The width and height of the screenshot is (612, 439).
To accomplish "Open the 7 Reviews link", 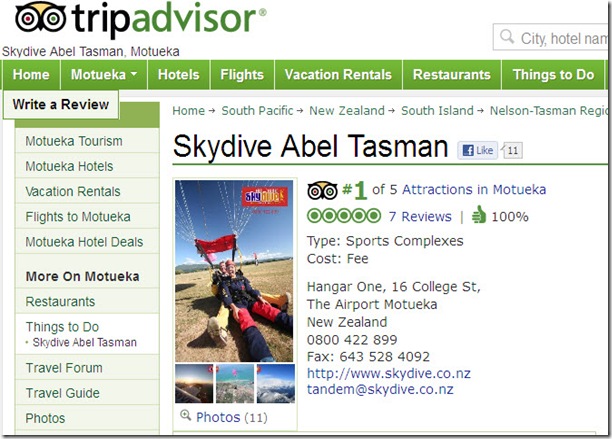I will click(x=420, y=217).
